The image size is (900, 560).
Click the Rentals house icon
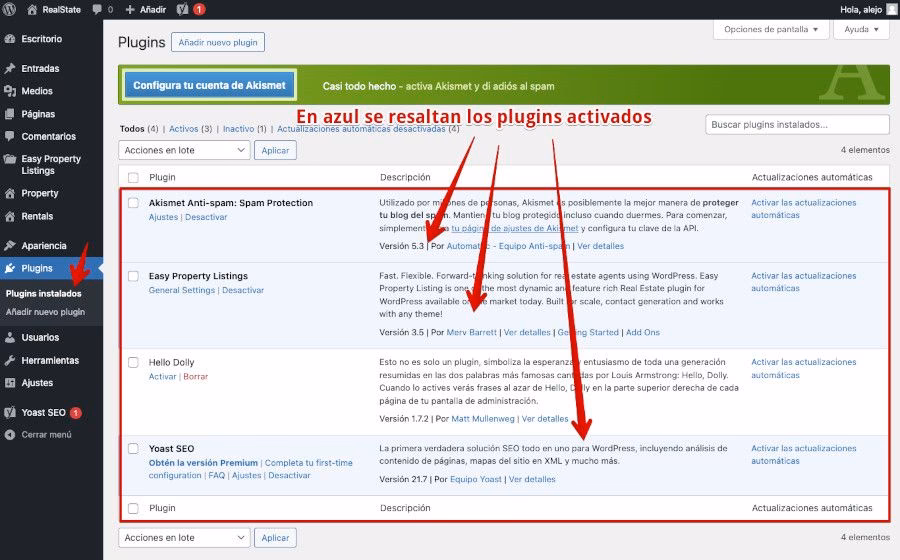point(10,216)
